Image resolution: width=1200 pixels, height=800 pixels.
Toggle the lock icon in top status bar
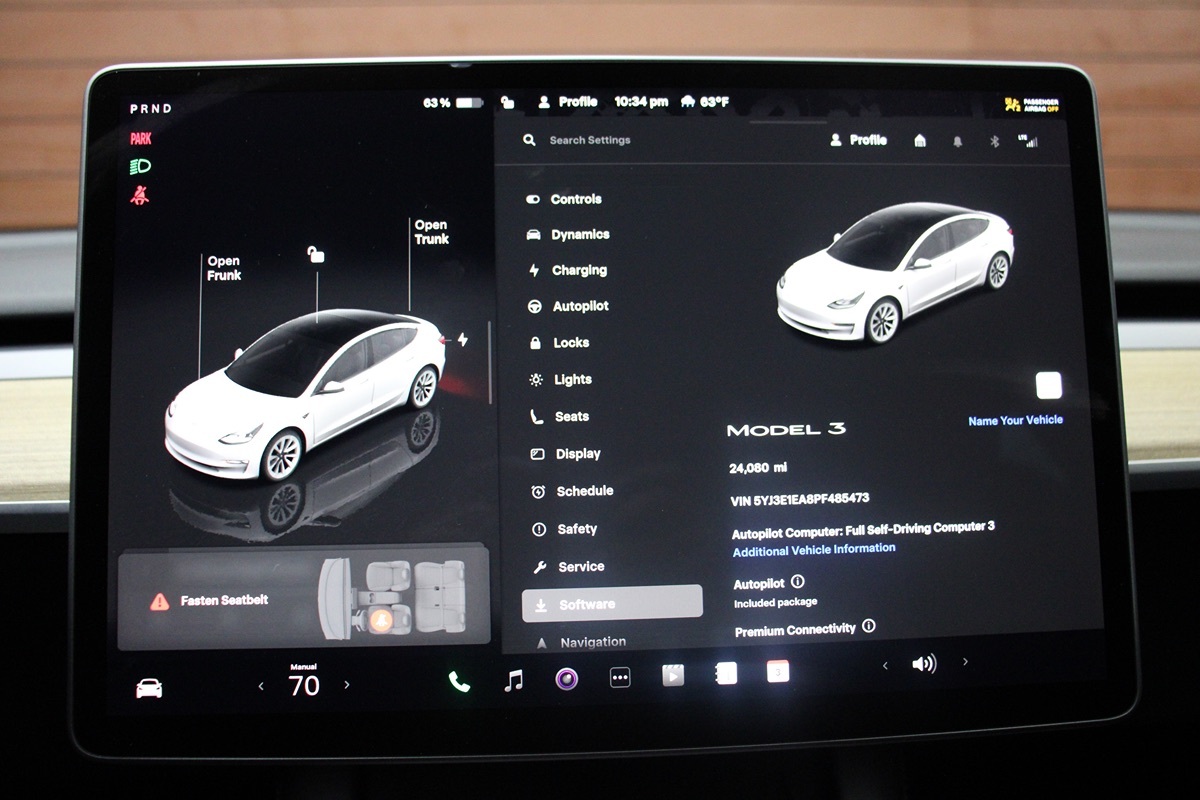(508, 102)
